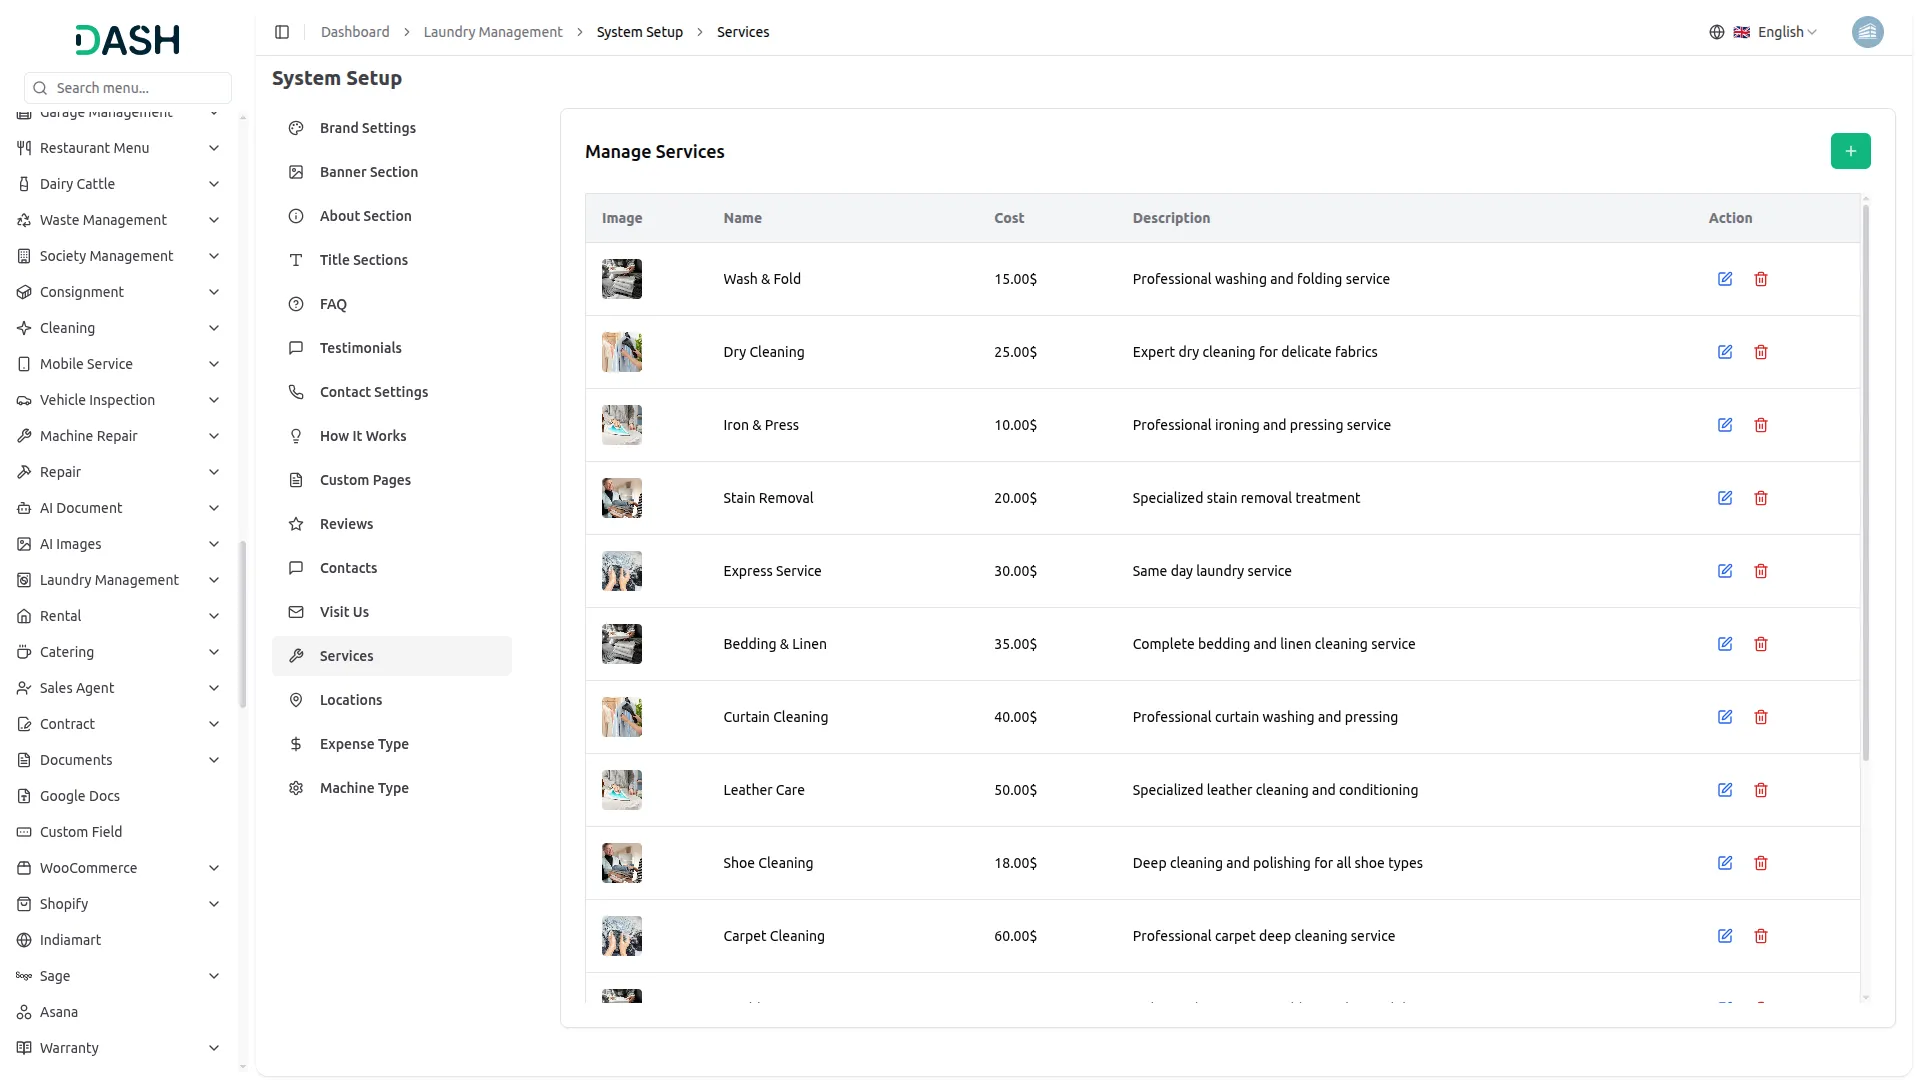Edit the Leather Care service
Viewport: 1920px width, 1080px height.
click(1725, 790)
